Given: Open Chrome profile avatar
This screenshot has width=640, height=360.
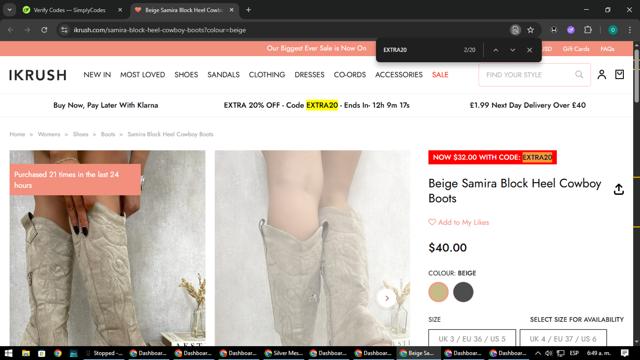Looking at the screenshot, I should [x=613, y=30].
